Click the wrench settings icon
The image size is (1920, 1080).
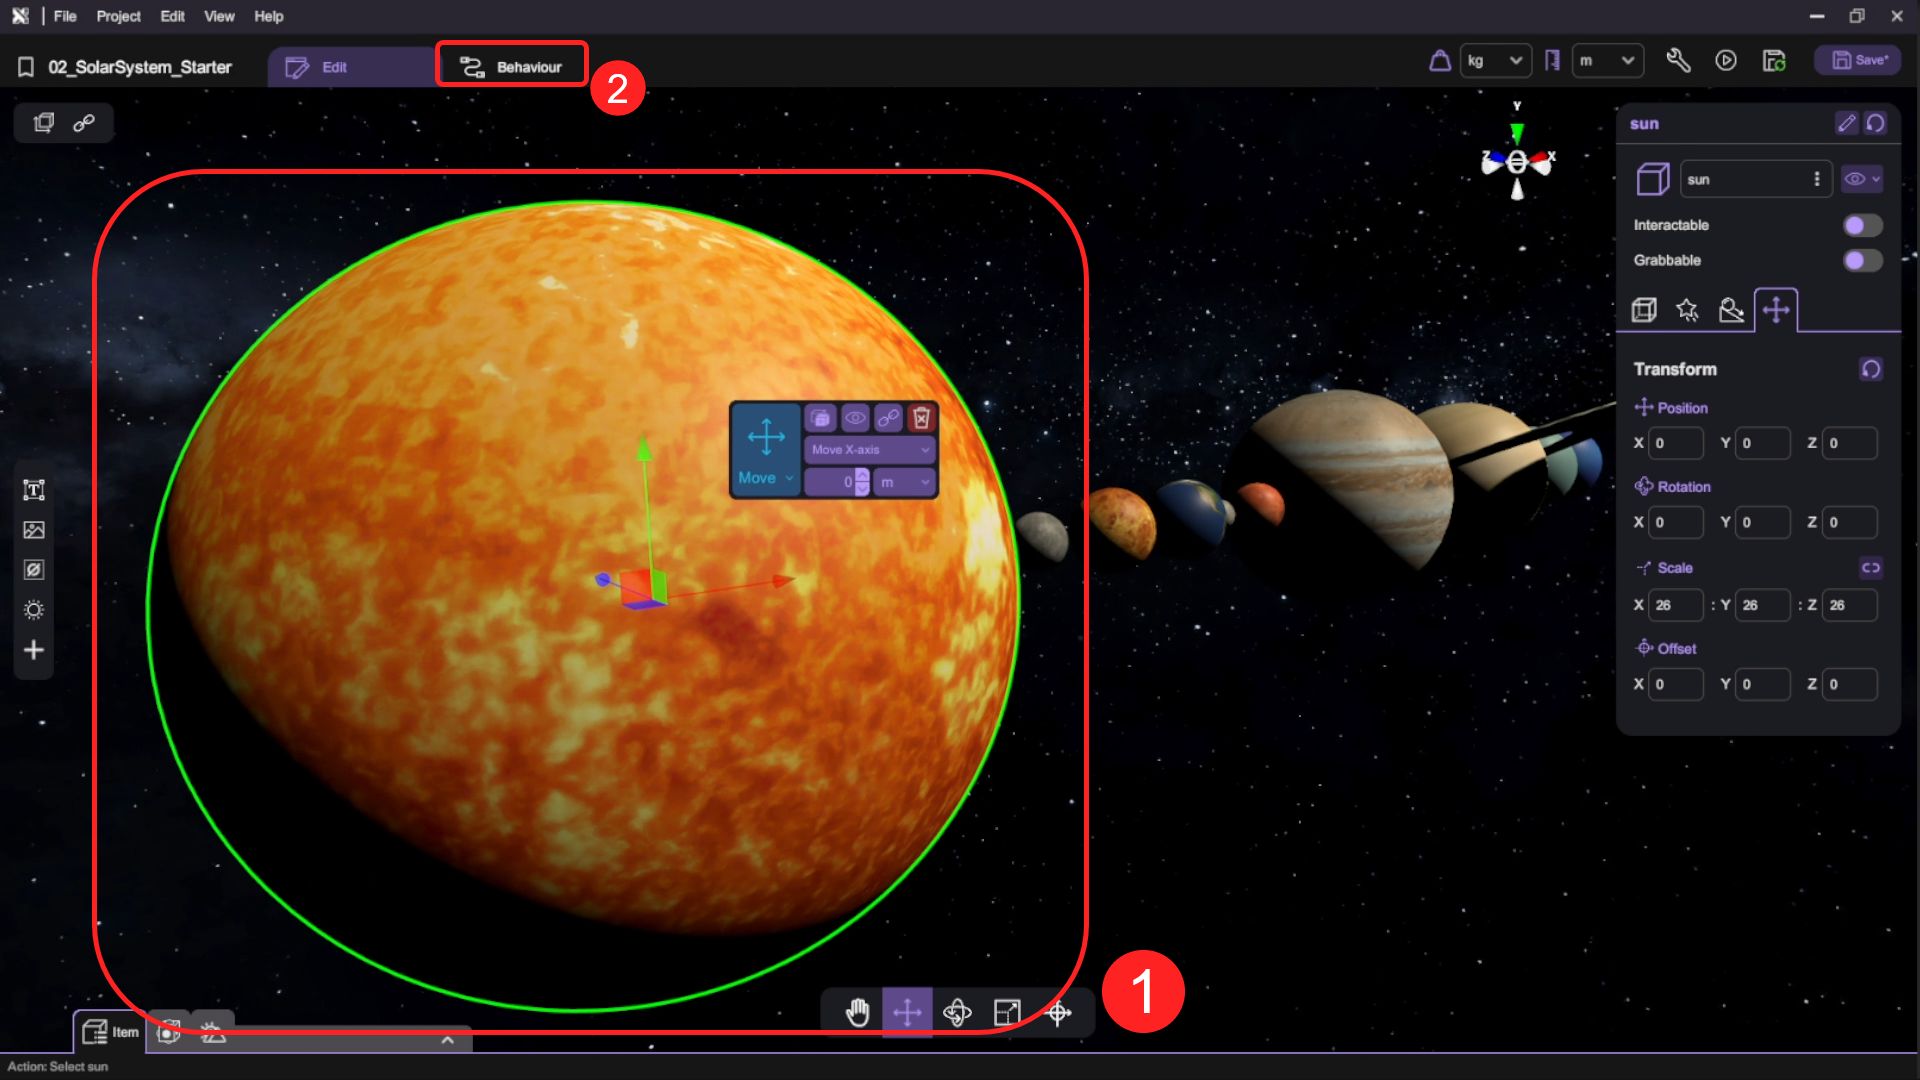point(1678,61)
